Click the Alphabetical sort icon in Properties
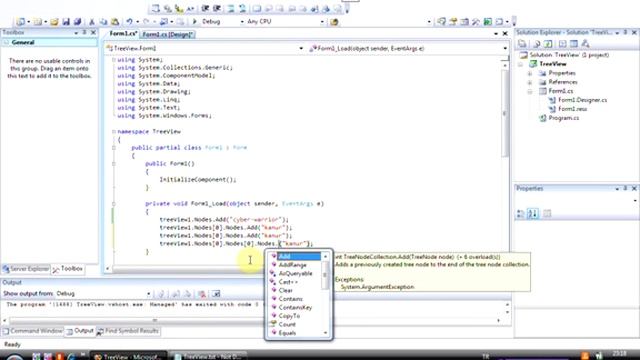This screenshot has width=640, height=360. [x=533, y=213]
